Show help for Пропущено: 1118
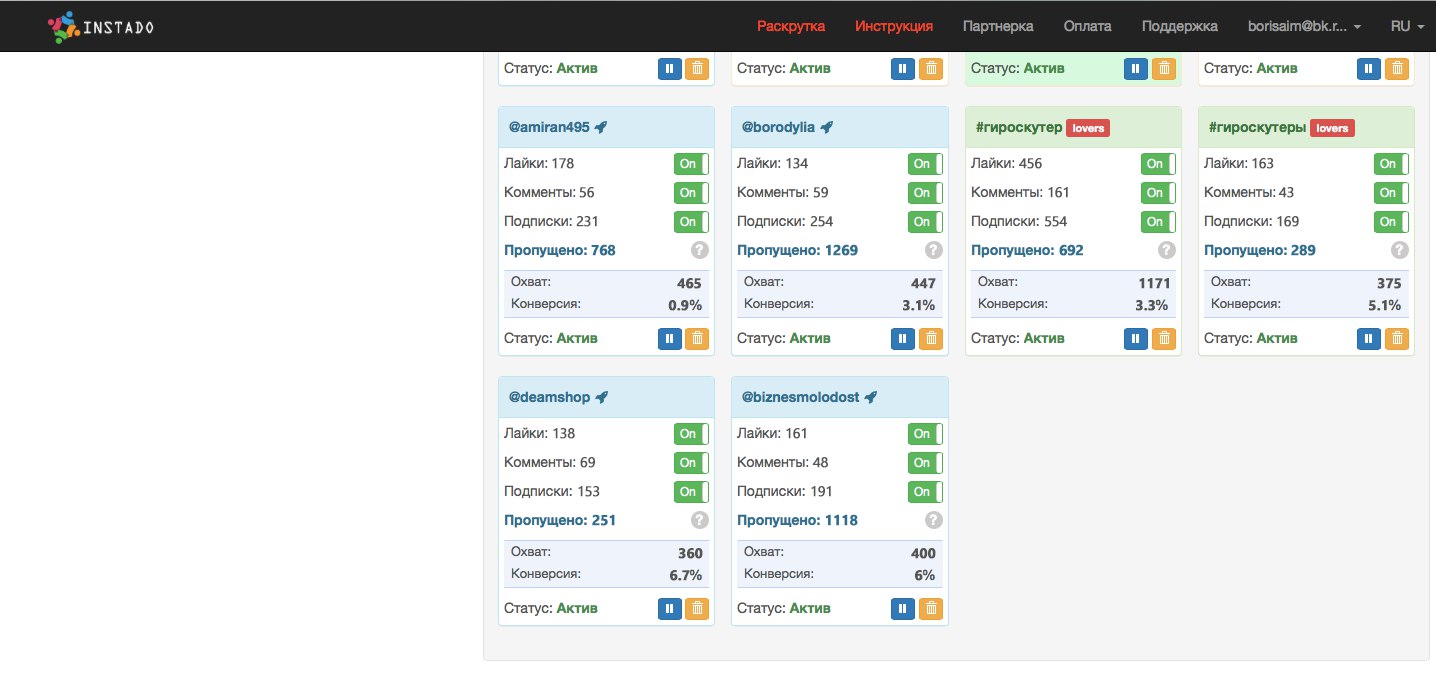 (933, 520)
